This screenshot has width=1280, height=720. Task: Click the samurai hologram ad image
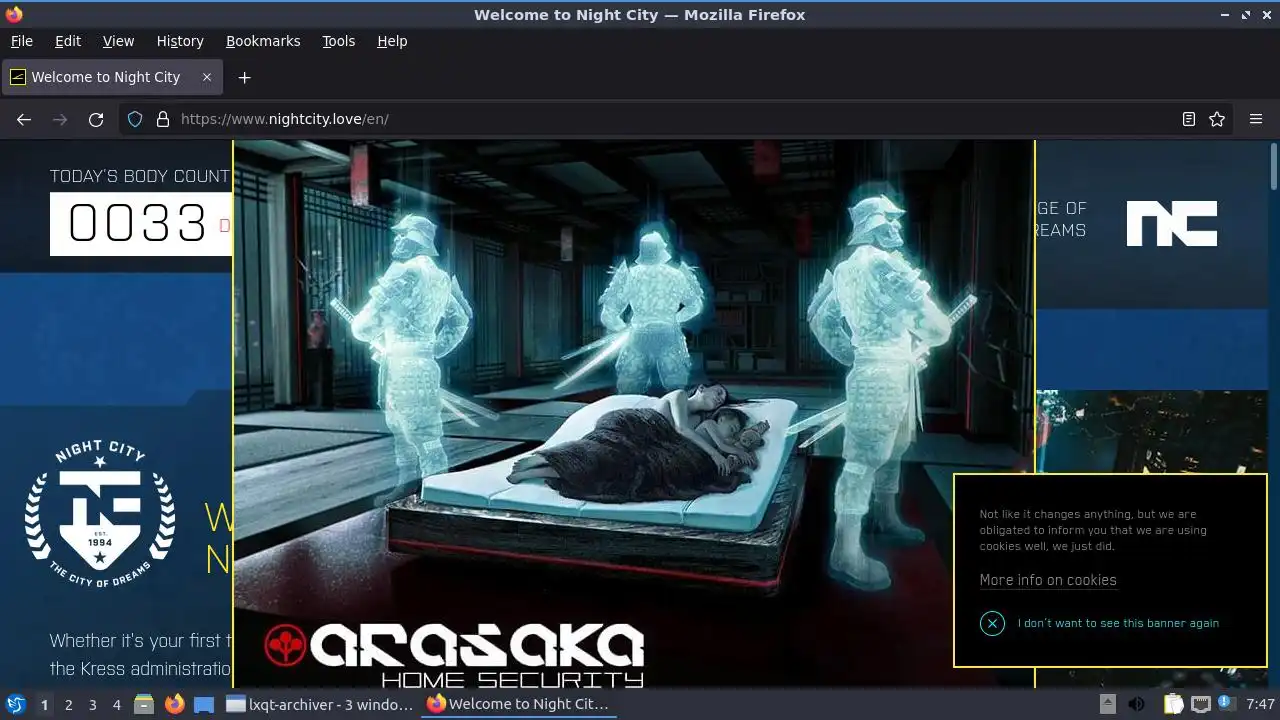(x=634, y=413)
